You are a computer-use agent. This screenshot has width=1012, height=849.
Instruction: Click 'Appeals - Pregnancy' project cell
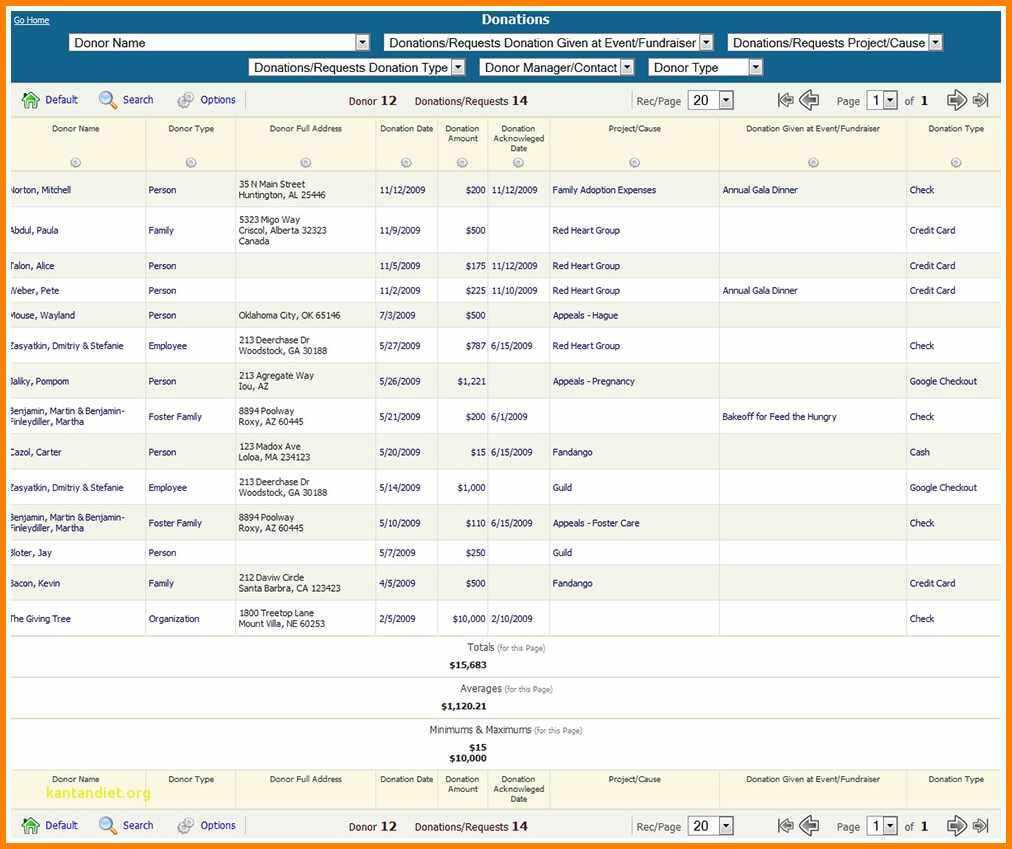(x=593, y=381)
